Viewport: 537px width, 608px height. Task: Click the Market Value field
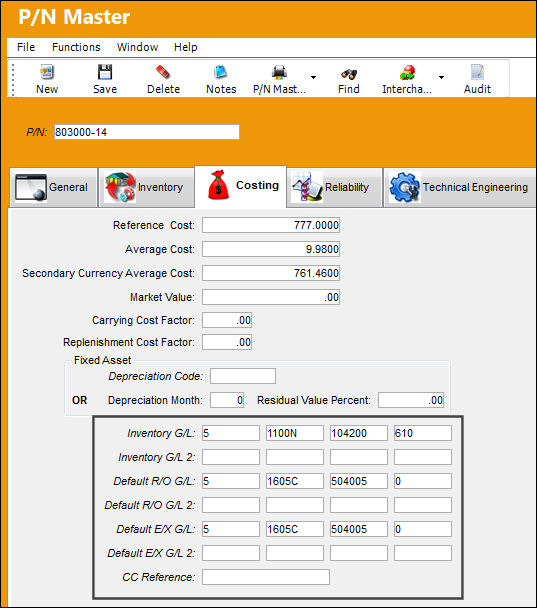(x=271, y=297)
